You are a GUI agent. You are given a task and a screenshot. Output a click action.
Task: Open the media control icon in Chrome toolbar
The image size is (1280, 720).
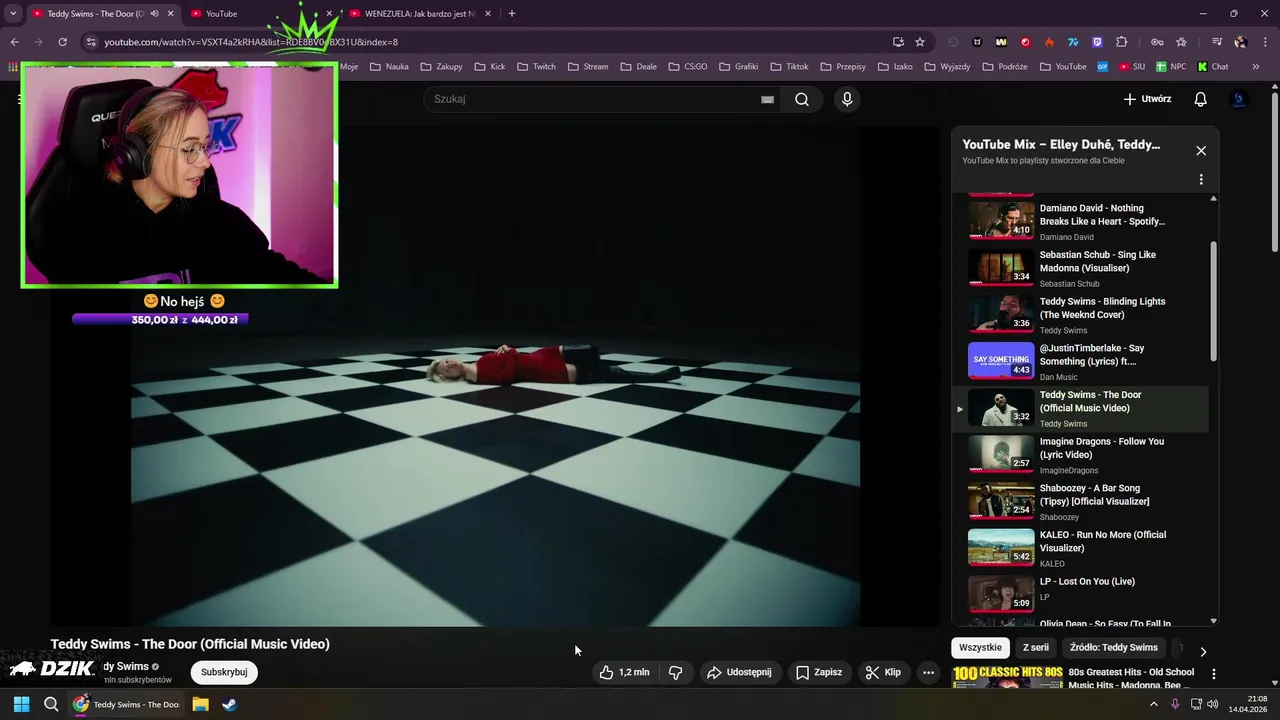pyautogui.click(x=1217, y=42)
